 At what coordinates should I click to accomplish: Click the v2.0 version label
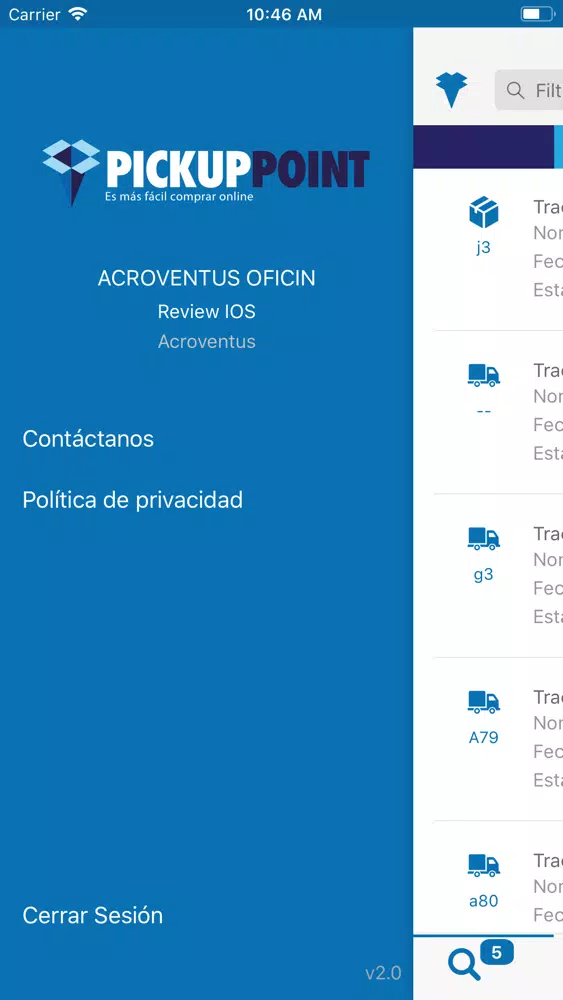[383, 973]
